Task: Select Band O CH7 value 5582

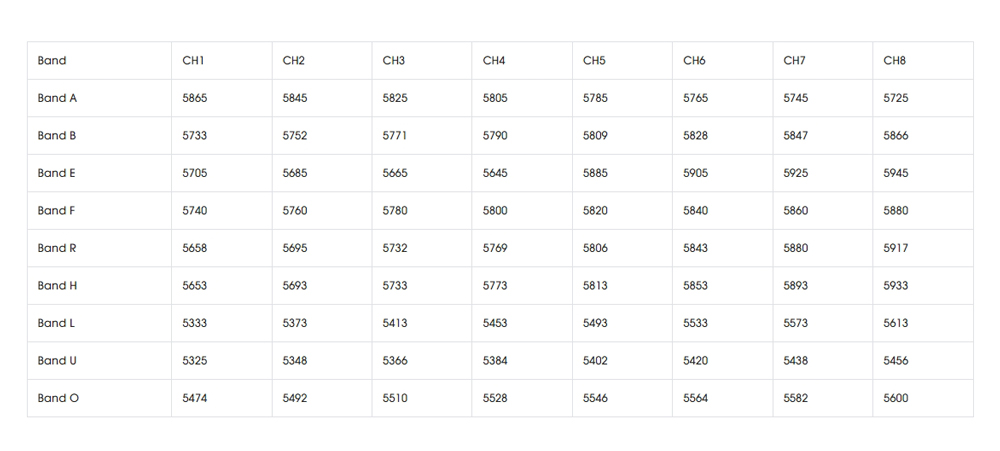Action: click(x=796, y=398)
